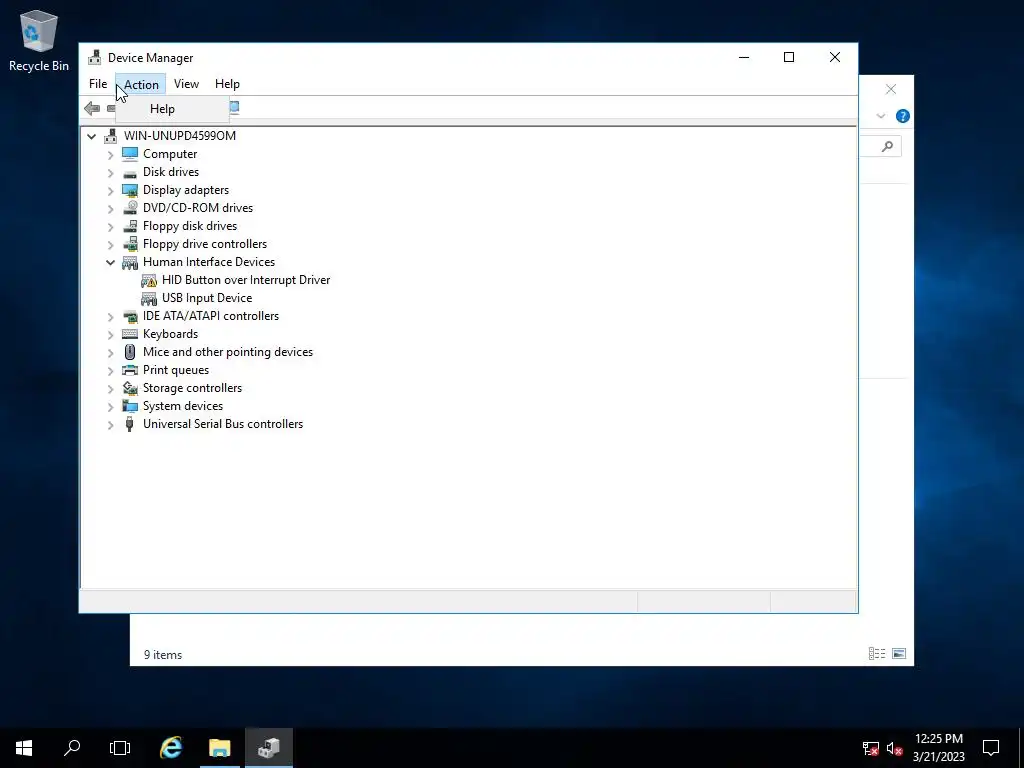1024x768 pixels.
Task: Select the Keyboards category icon
Action: pyautogui.click(x=130, y=334)
